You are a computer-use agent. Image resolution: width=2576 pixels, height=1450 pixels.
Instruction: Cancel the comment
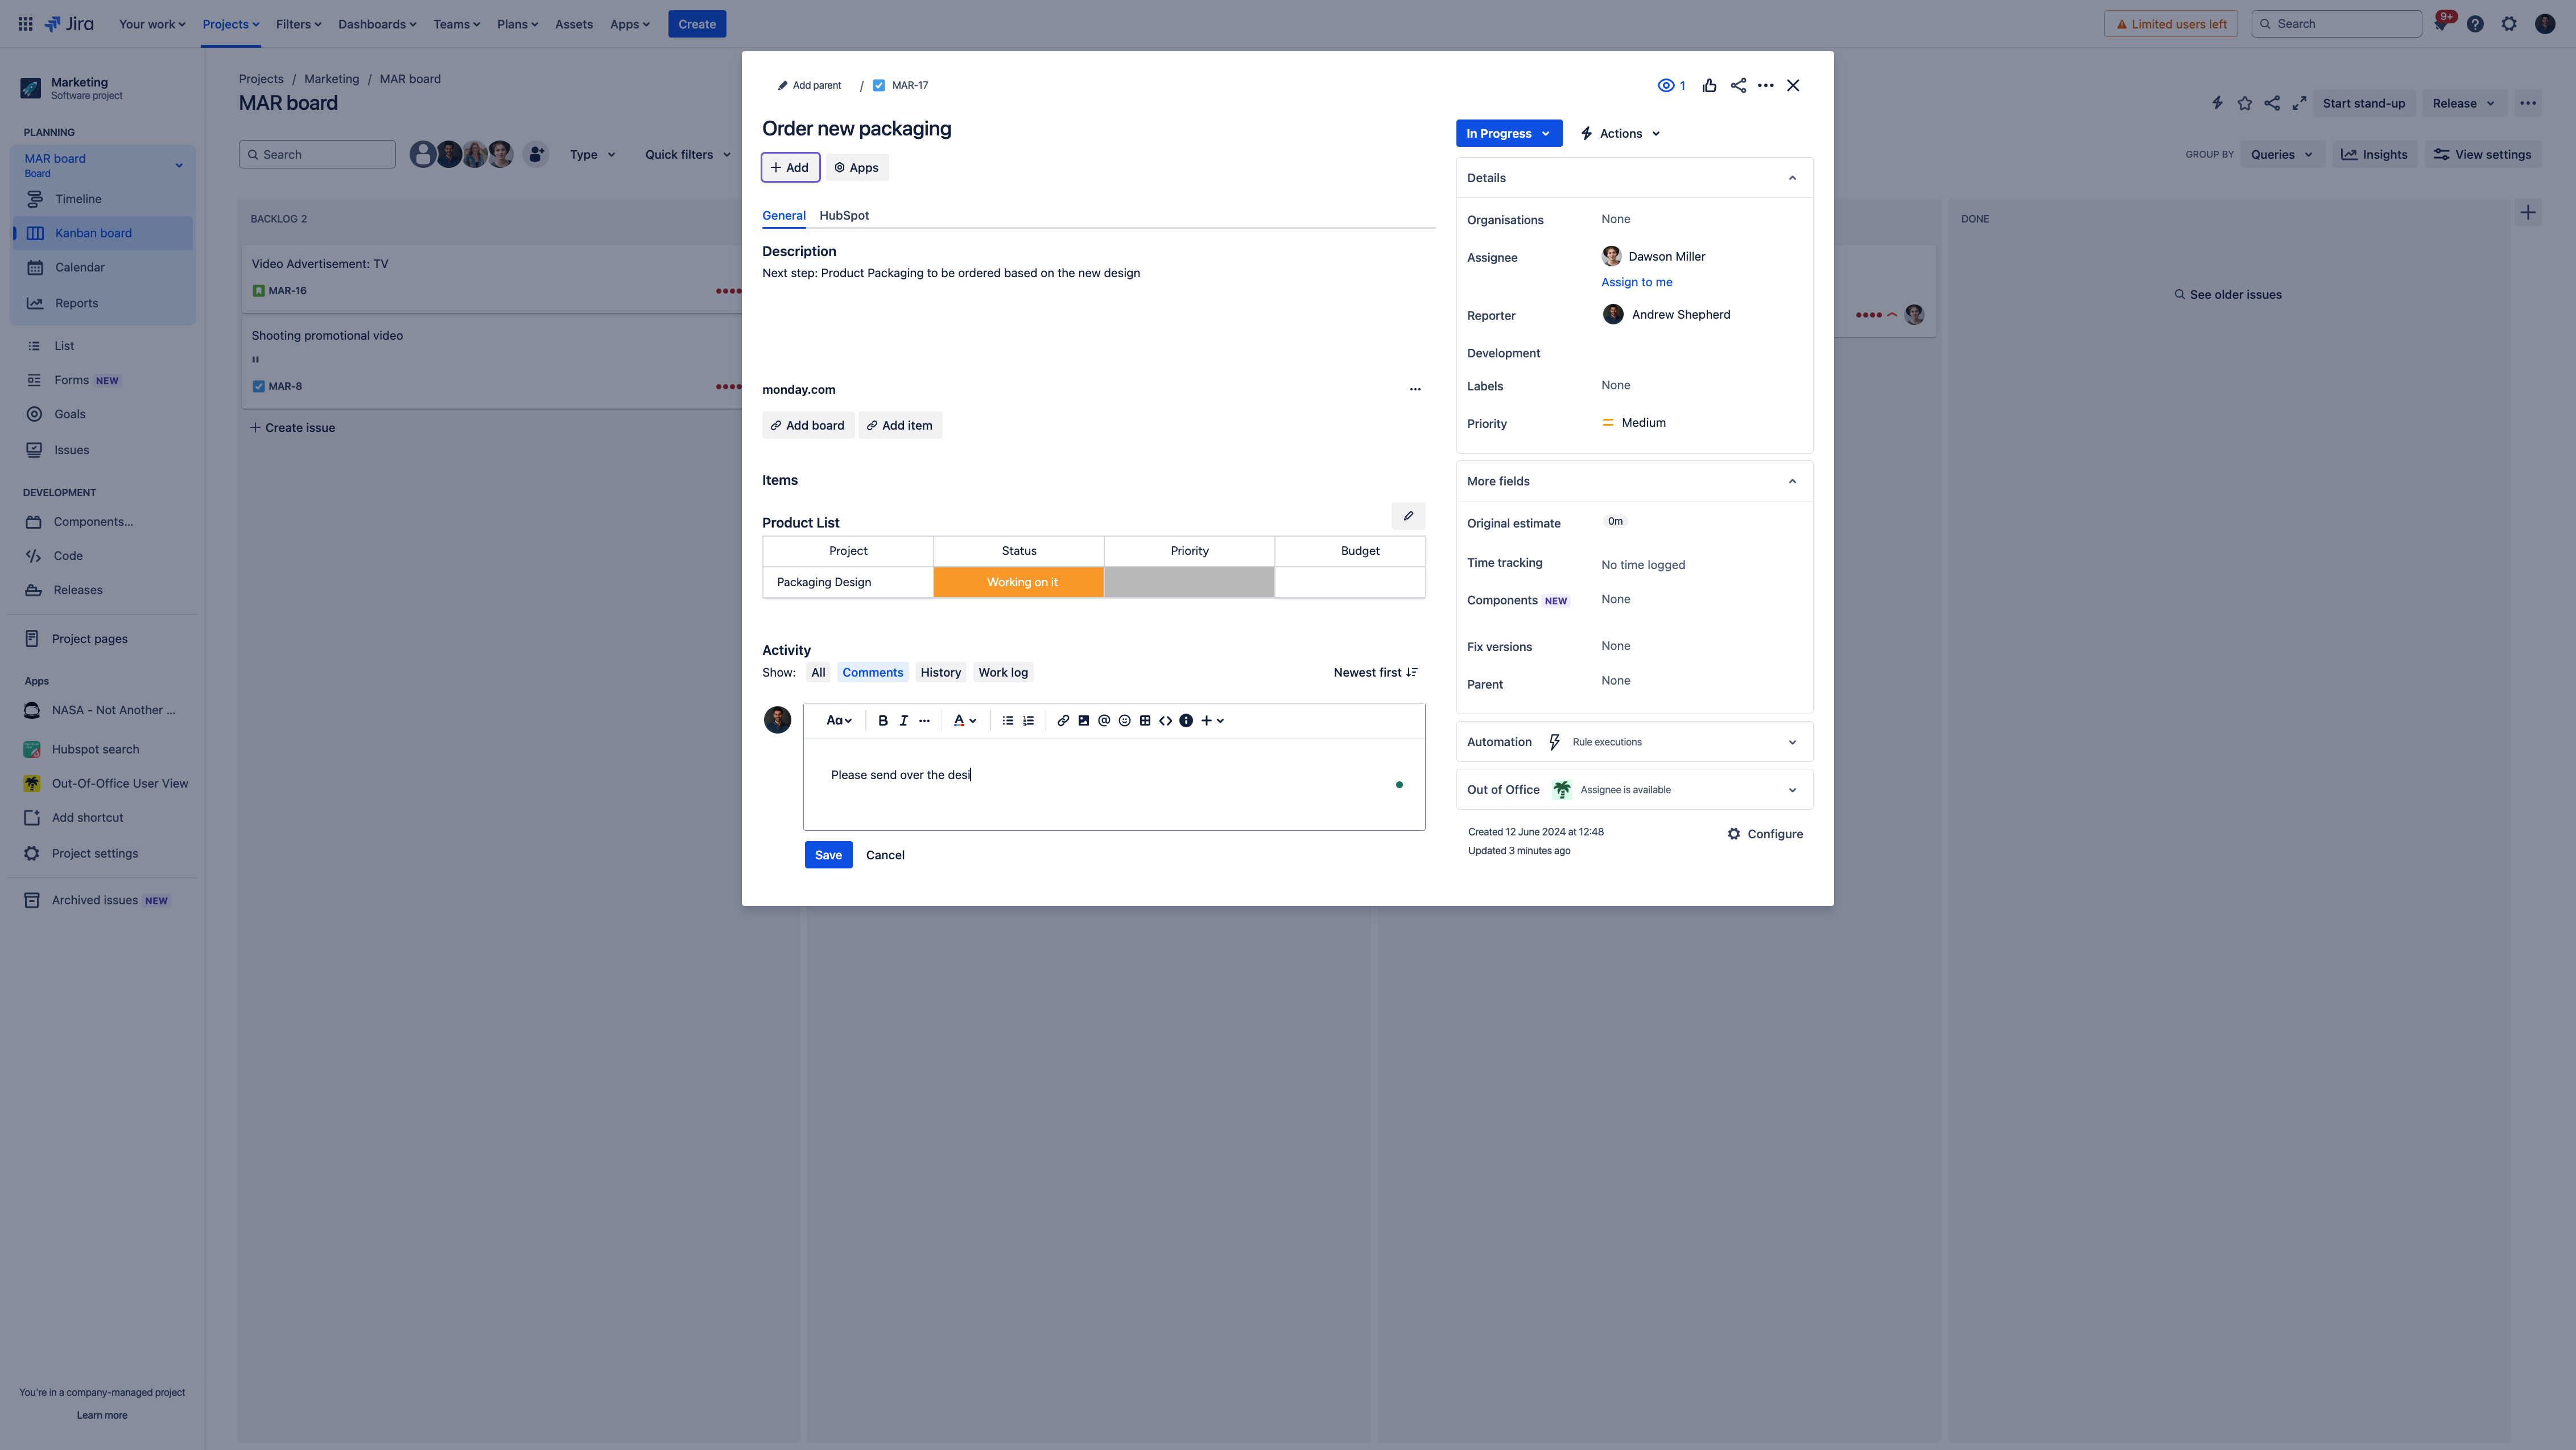tap(885, 855)
